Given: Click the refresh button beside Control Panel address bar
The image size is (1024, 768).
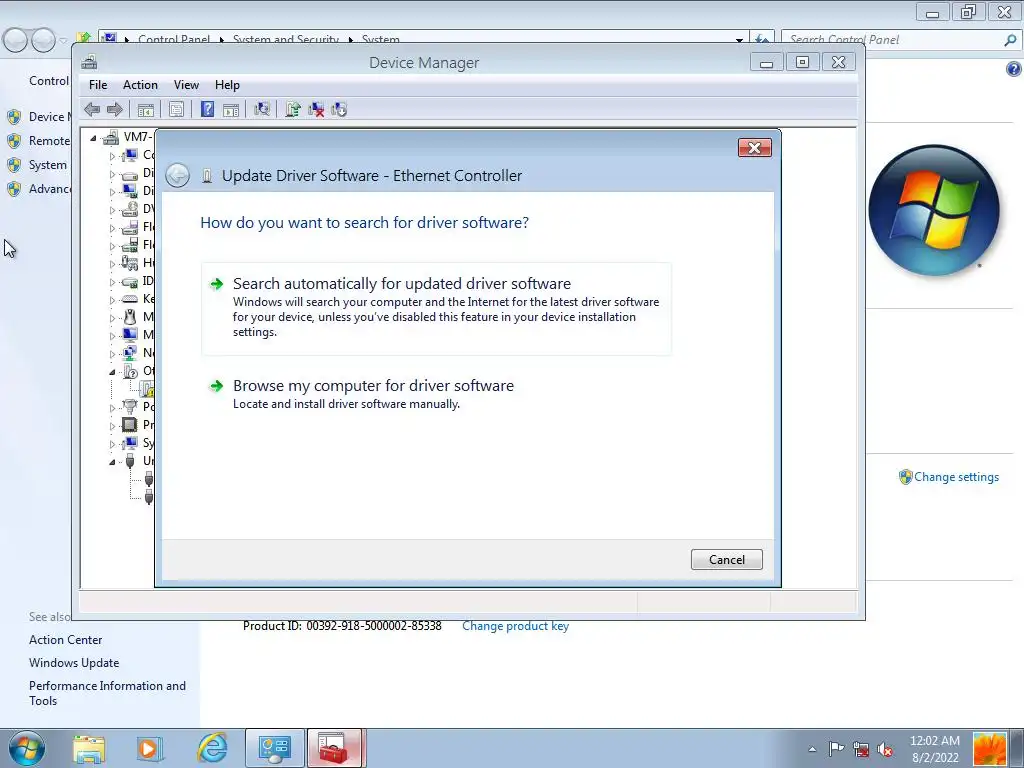Looking at the screenshot, I should pyautogui.click(x=761, y=39).
